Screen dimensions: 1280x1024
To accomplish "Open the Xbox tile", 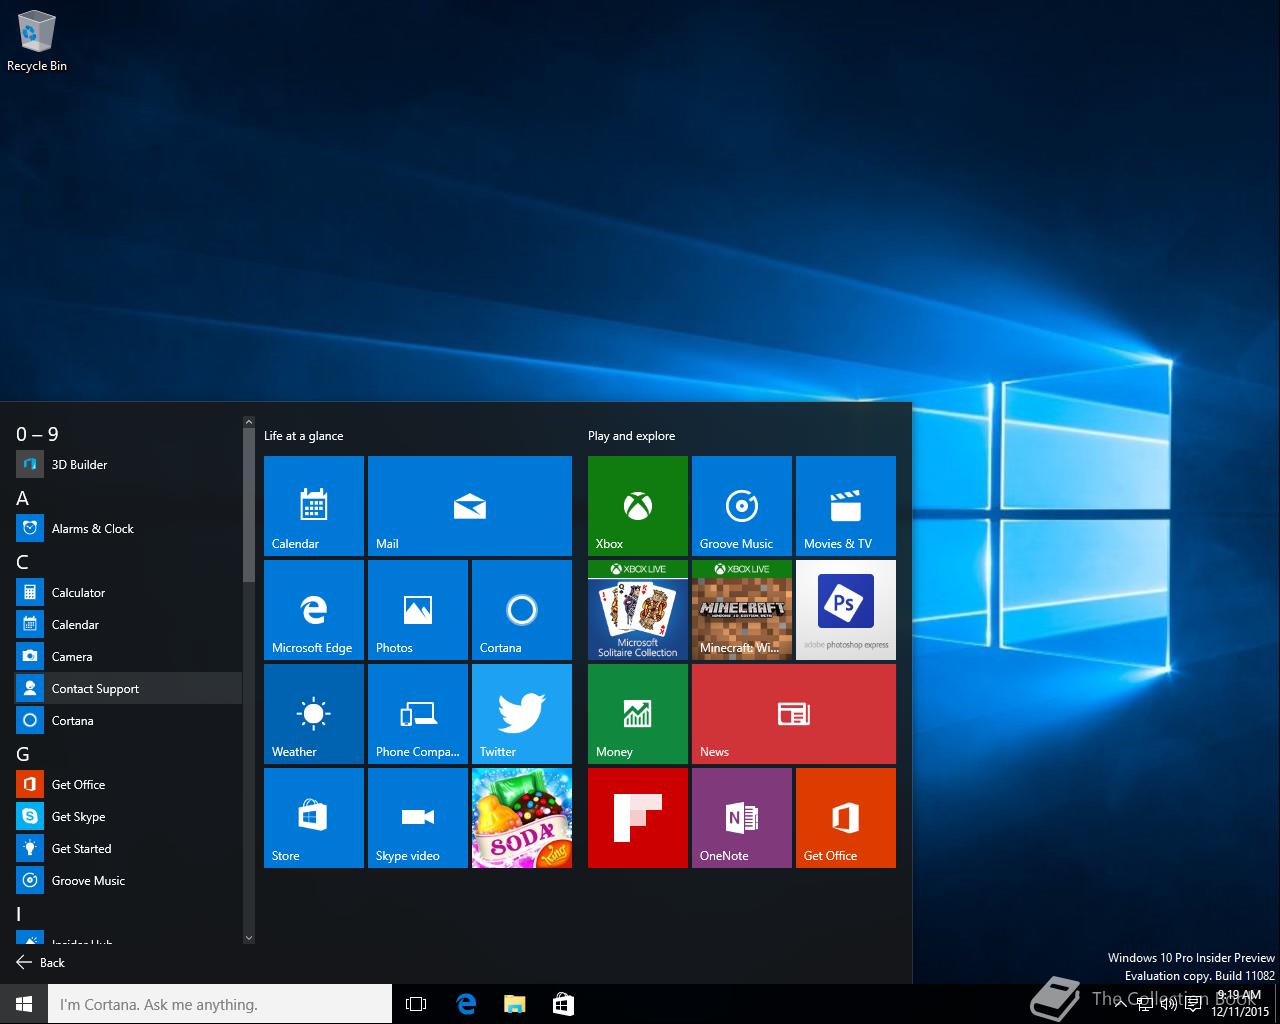I will pyautogui.click(x=638, y=506).
